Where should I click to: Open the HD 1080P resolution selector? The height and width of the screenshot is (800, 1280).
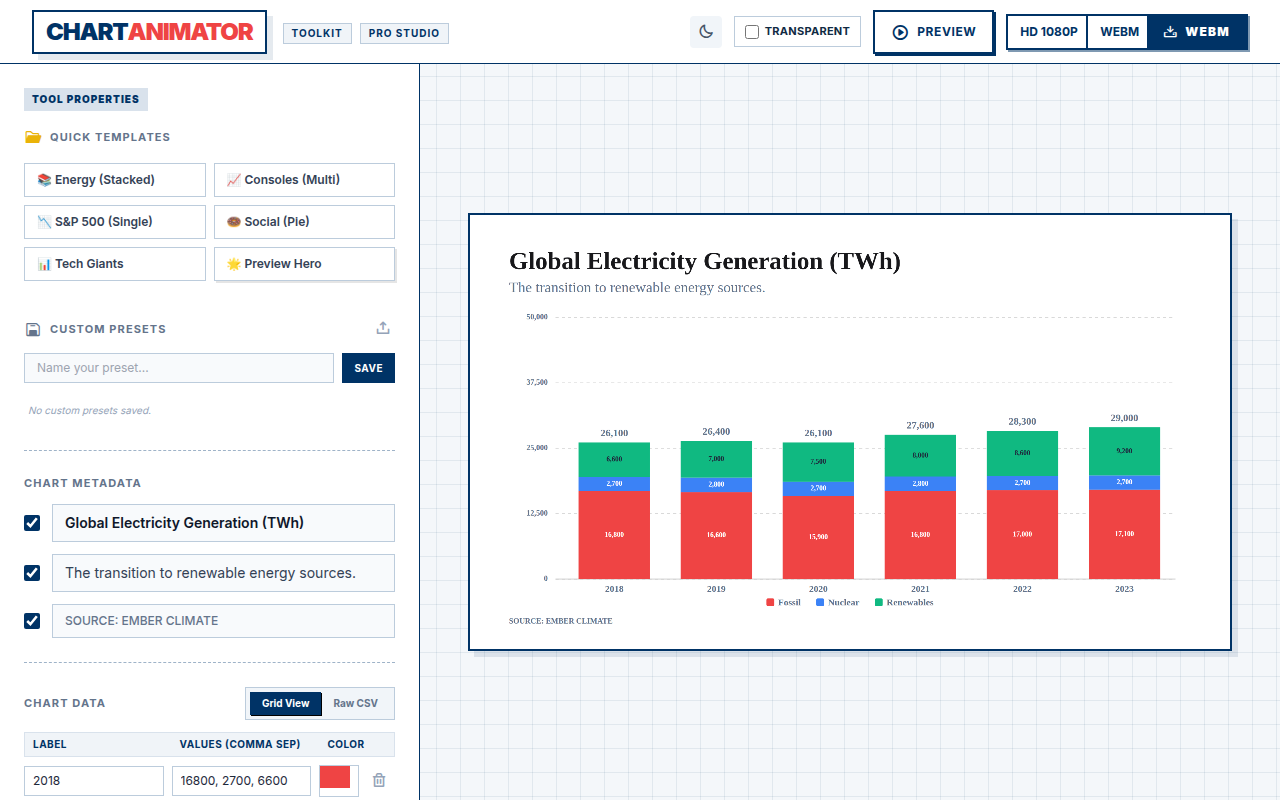pyautogui.click(x=1048, y=32)
